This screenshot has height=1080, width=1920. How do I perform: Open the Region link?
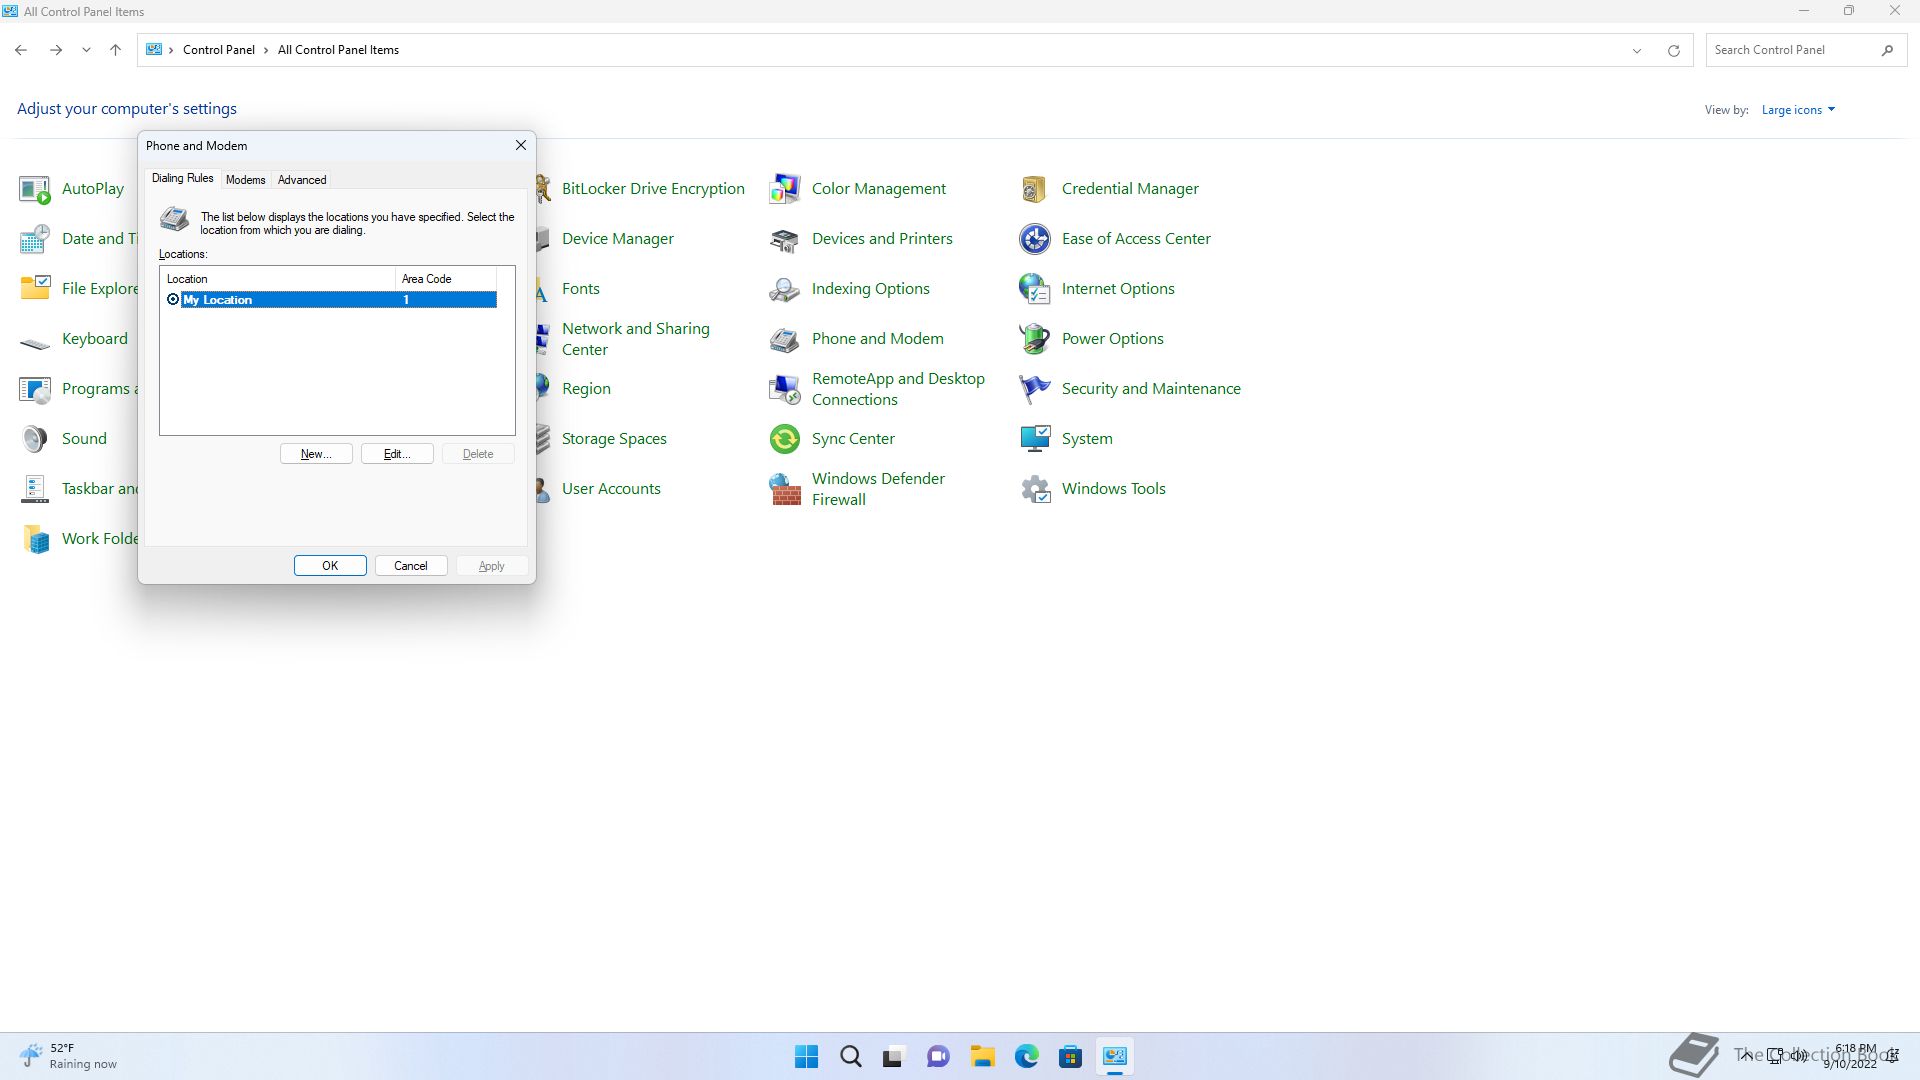[x=586, y=389]
